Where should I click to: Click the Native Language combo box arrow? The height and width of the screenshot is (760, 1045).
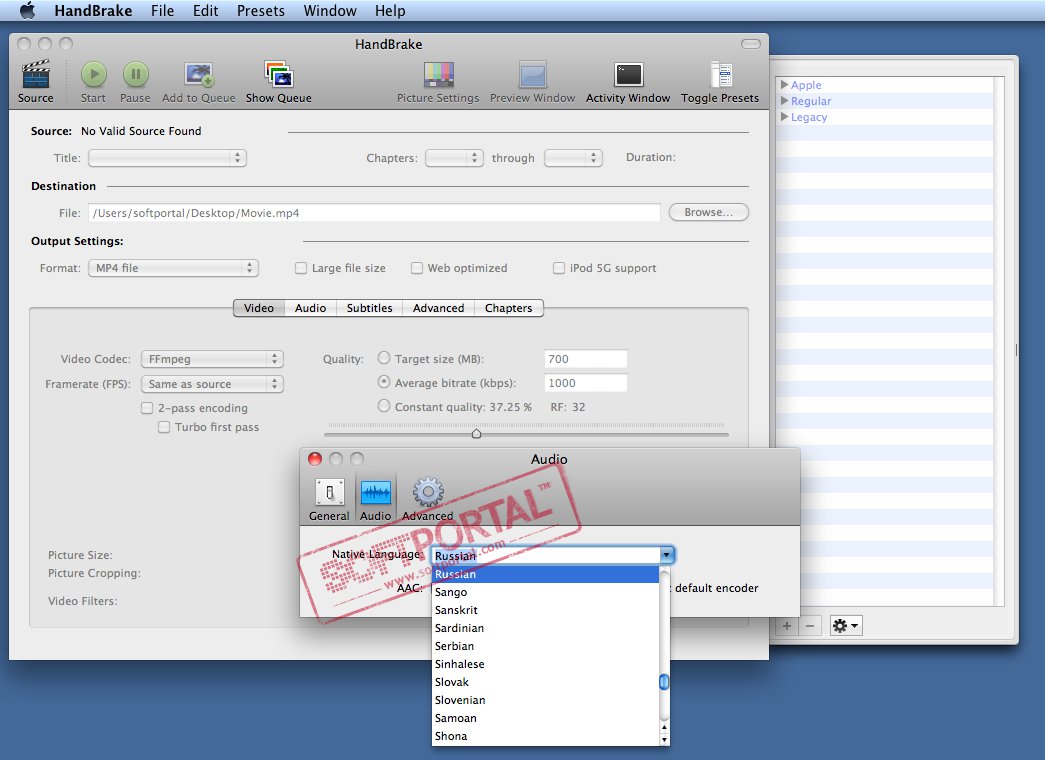coord(666,555)
